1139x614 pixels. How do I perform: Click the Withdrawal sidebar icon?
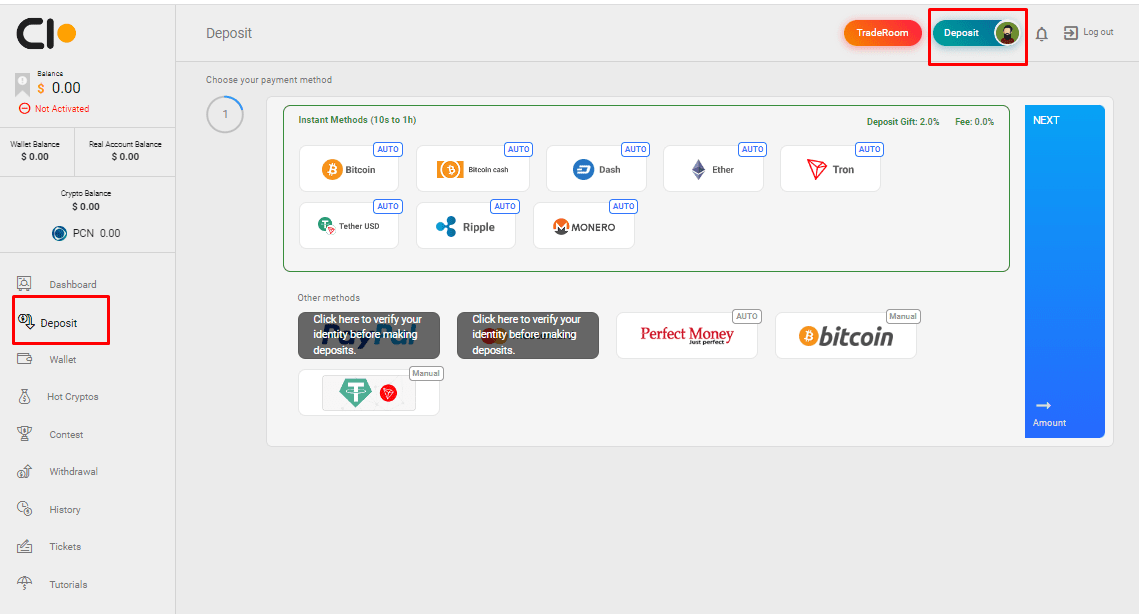(x=24, y=472)
